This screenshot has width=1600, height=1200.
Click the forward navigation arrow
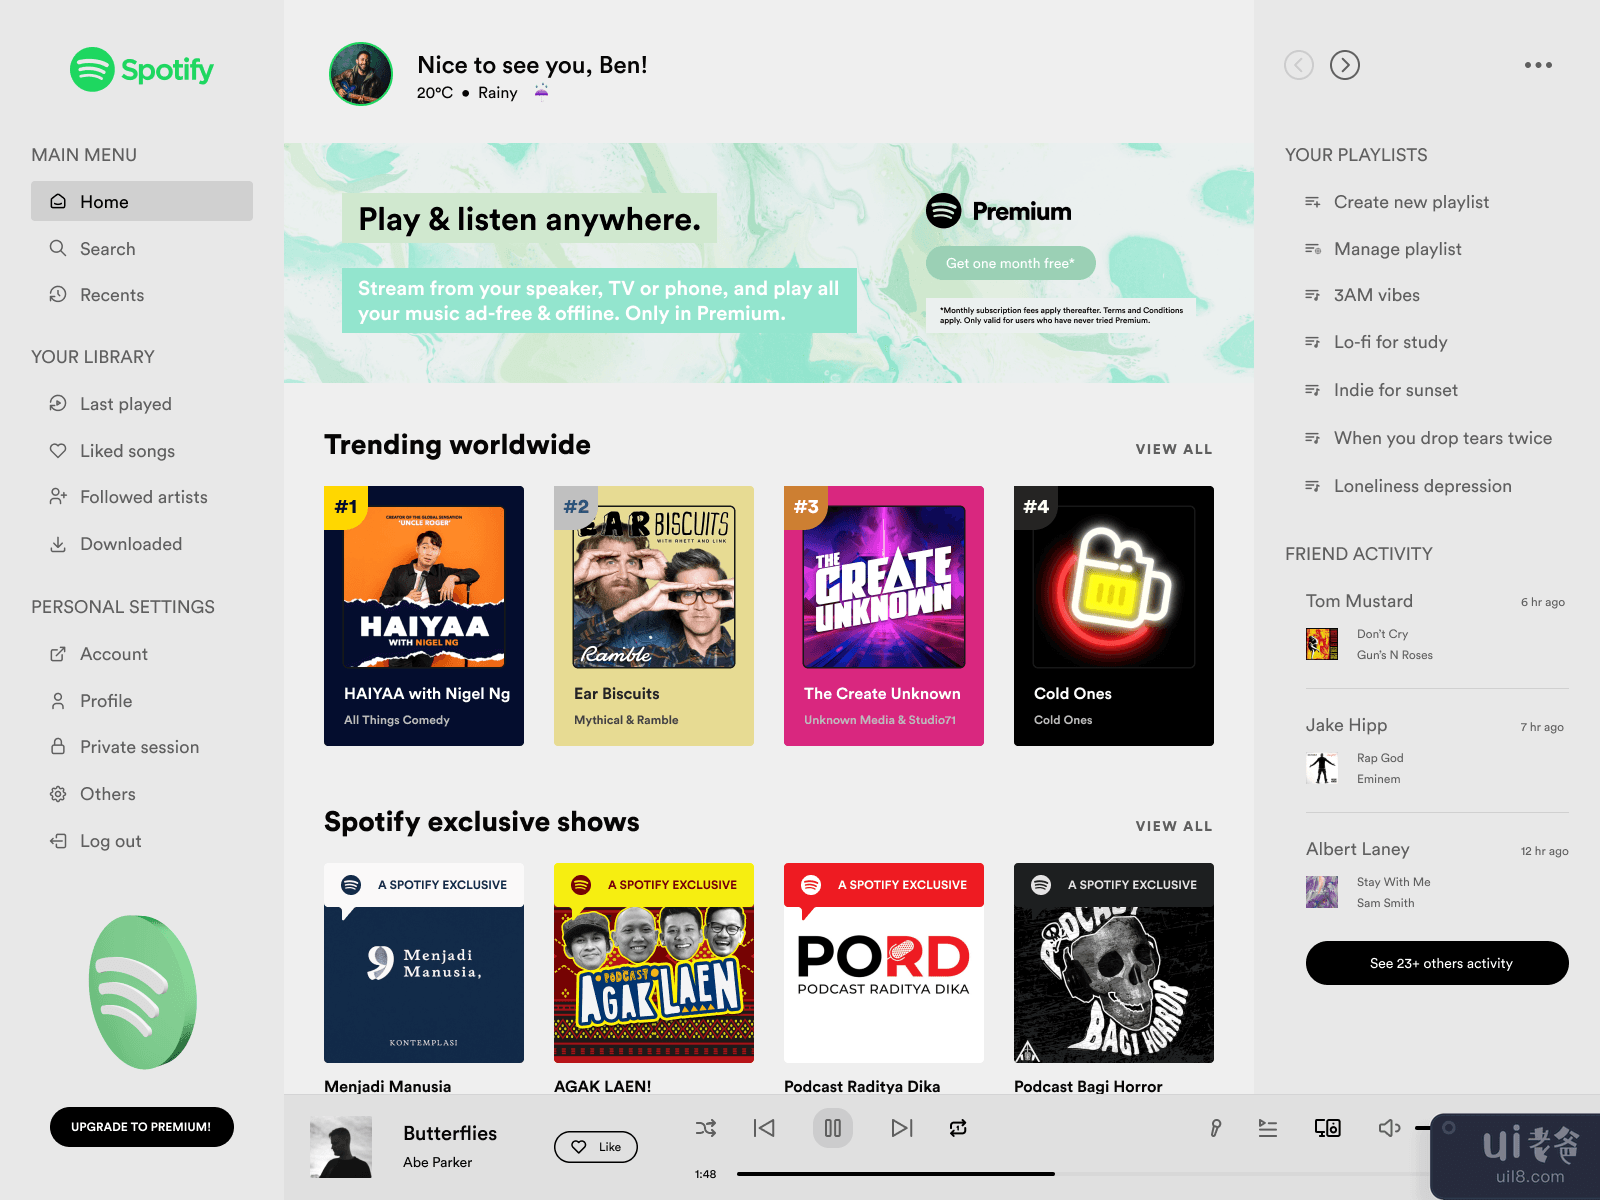(x=1345, y=65)
